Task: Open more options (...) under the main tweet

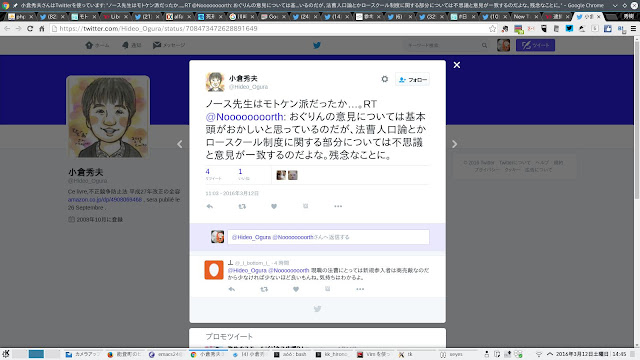Action: pyautogui.click(x=338, y=206)
